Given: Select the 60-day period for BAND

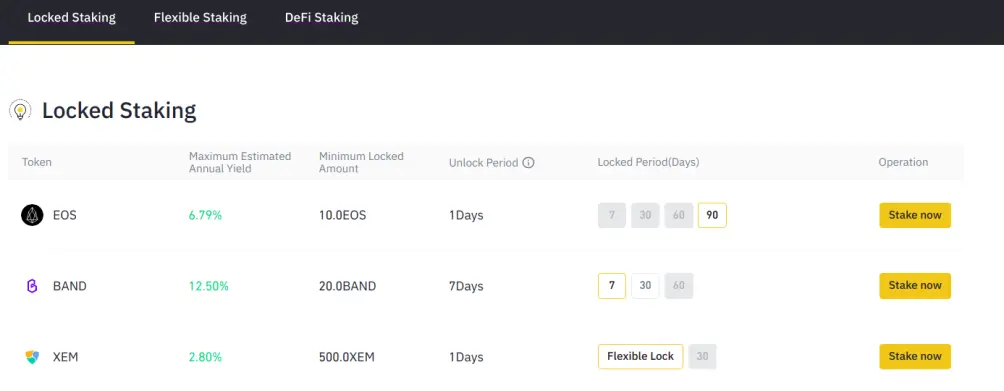Looking at the screenshot, I should [679, 286].
